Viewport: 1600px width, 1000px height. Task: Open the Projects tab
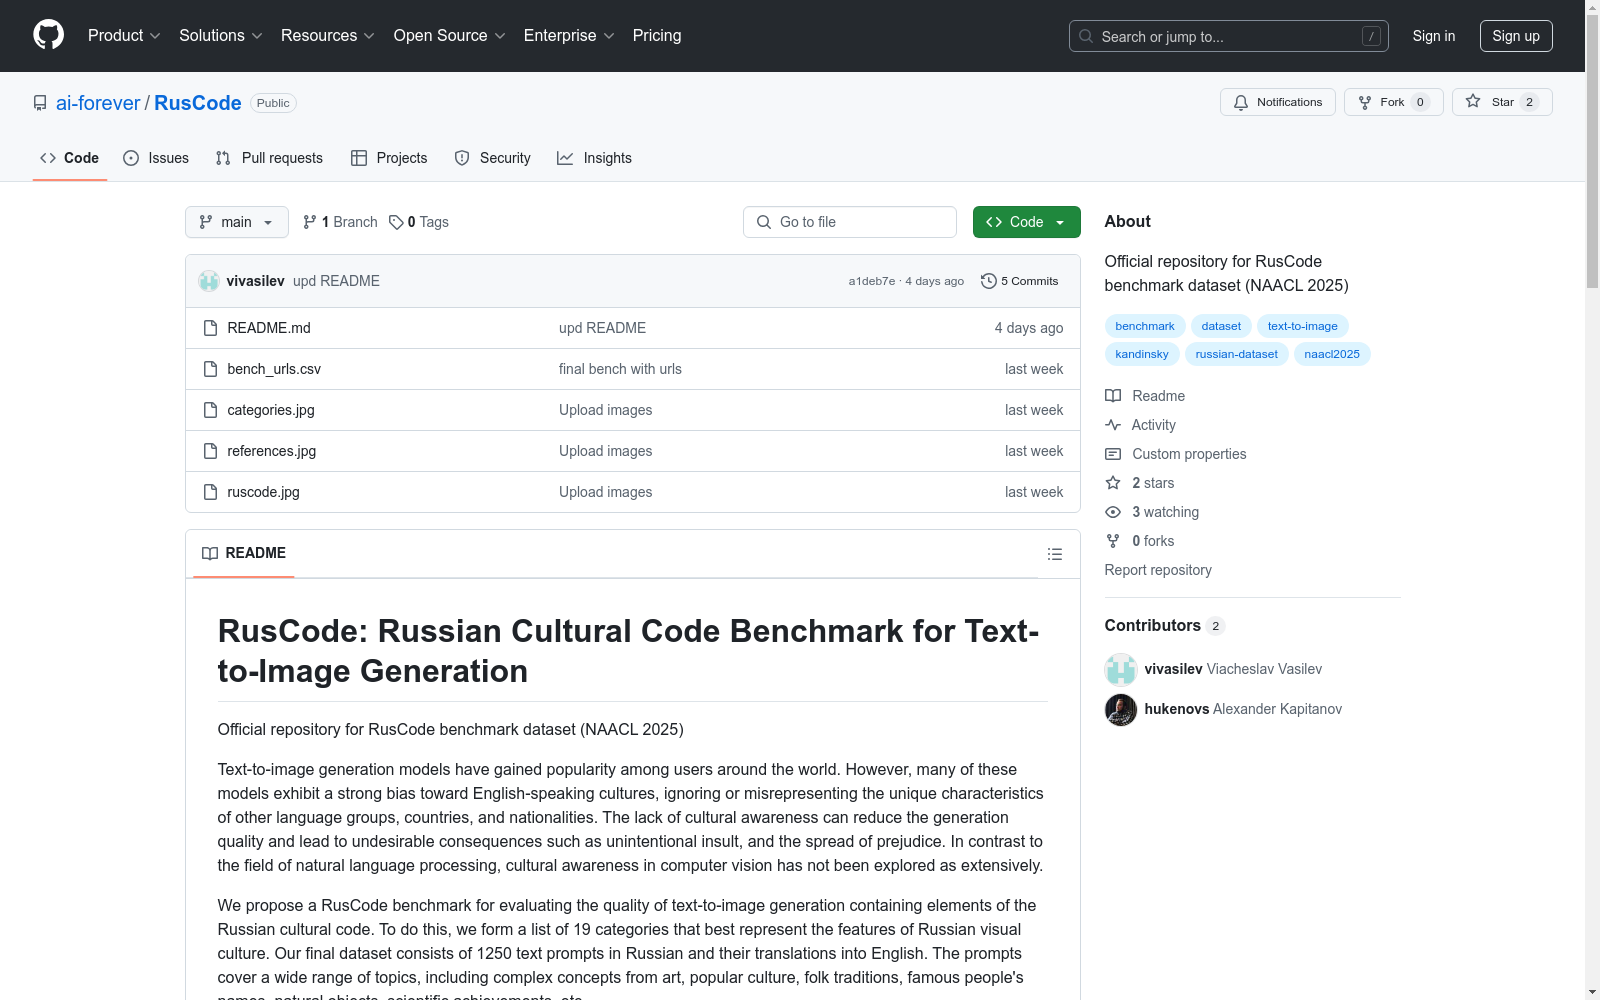pyautogui.click(x=389, y=158)
